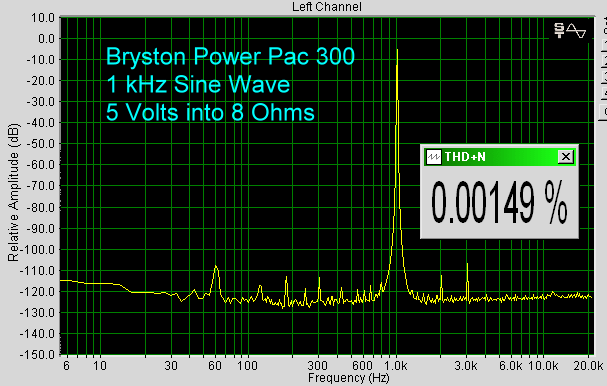Click the Relative Amplitude (dB) axis label
607x386 pixels.
(13, 192)
